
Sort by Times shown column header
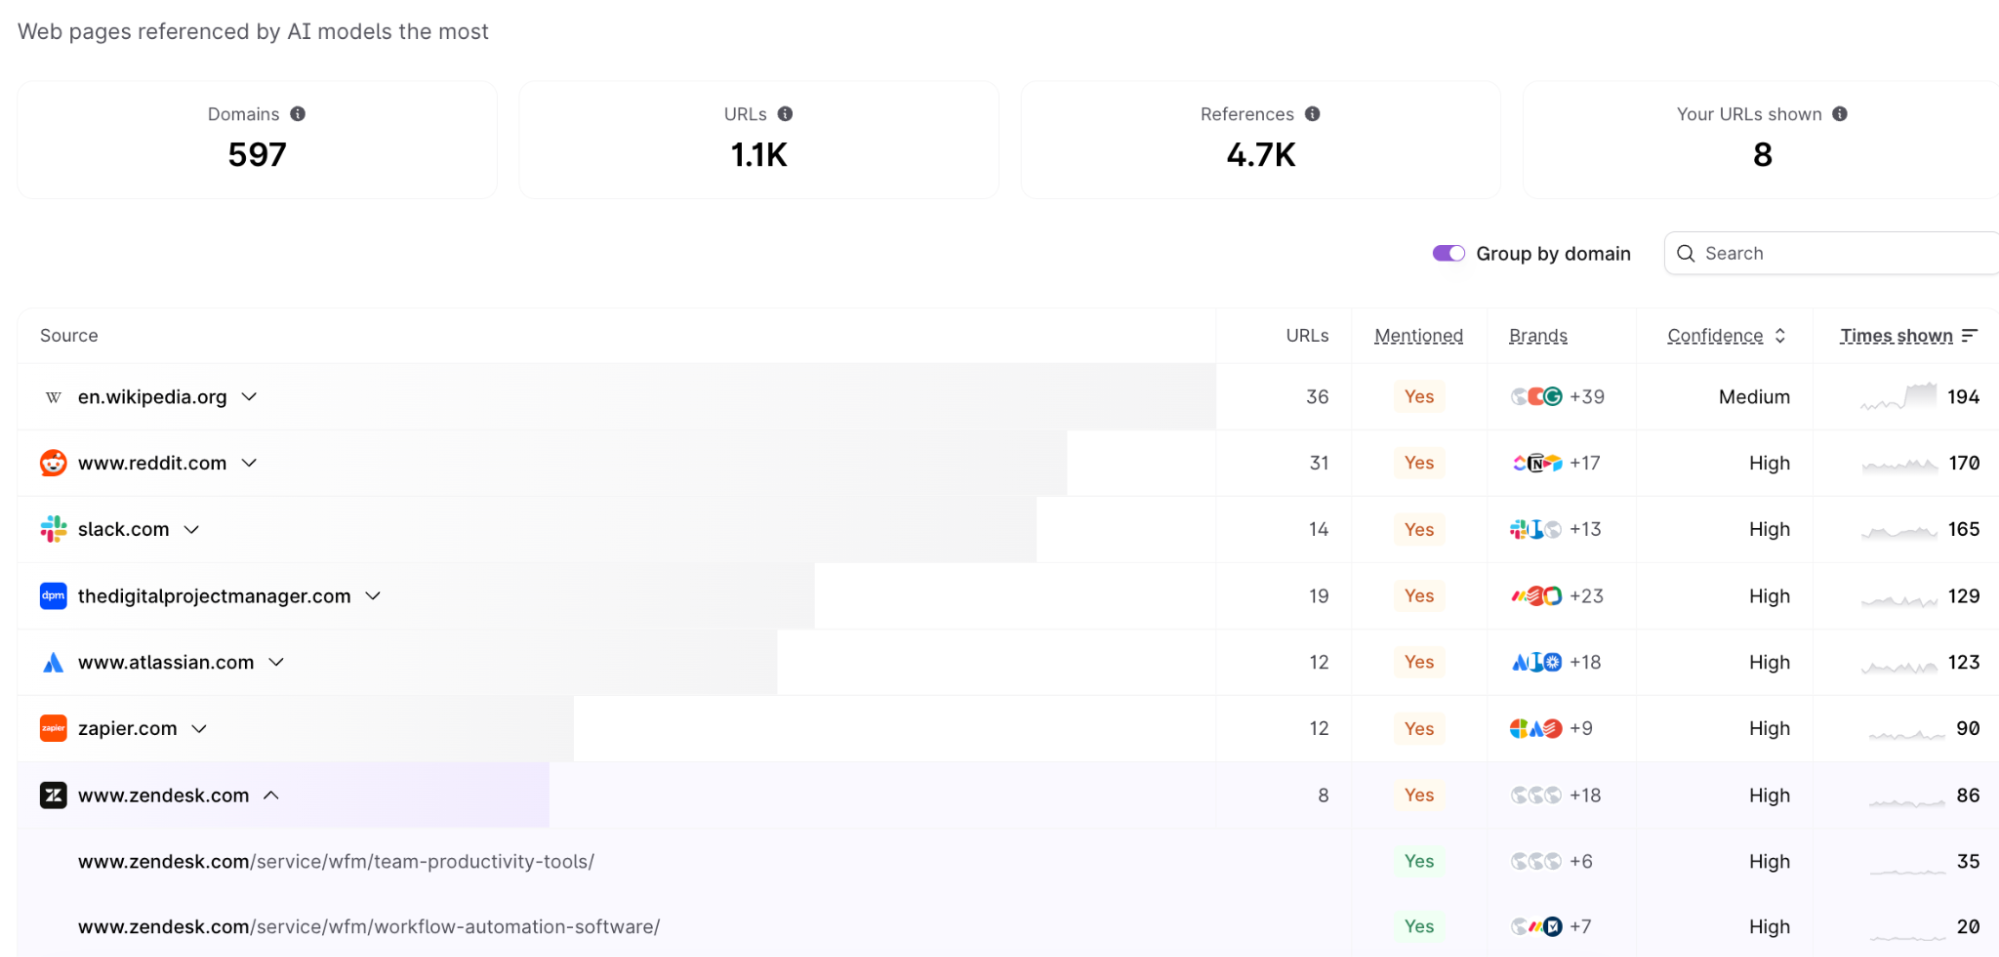click(1897, 336)
